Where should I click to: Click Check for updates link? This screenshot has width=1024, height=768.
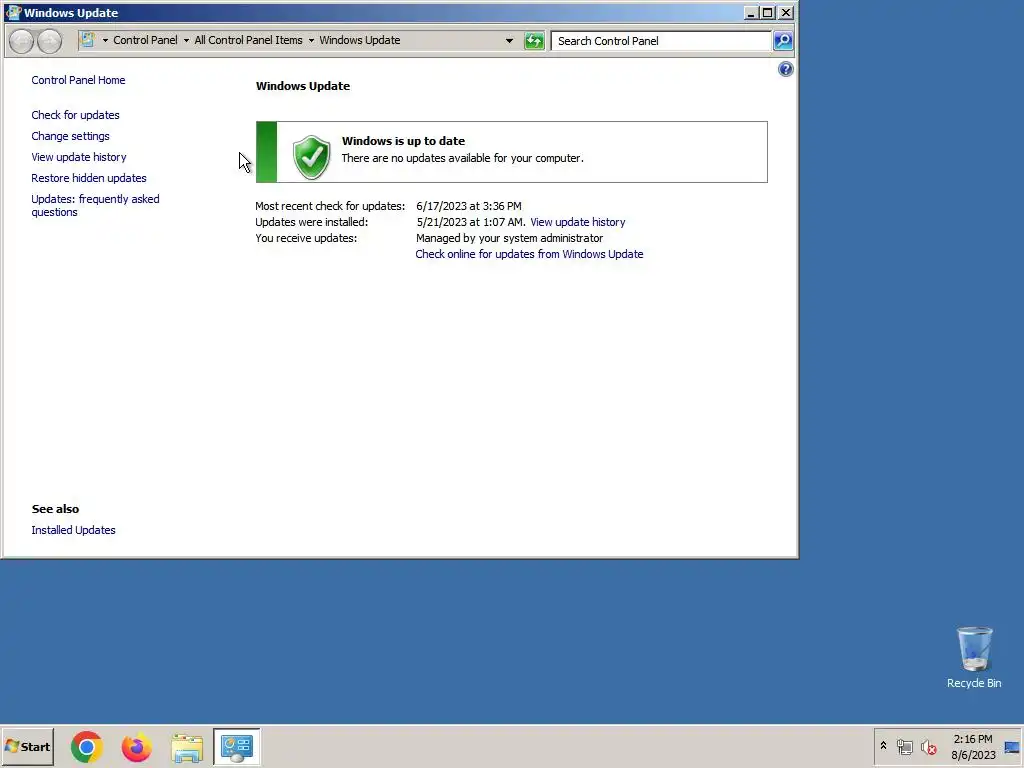tap(76, 115)
